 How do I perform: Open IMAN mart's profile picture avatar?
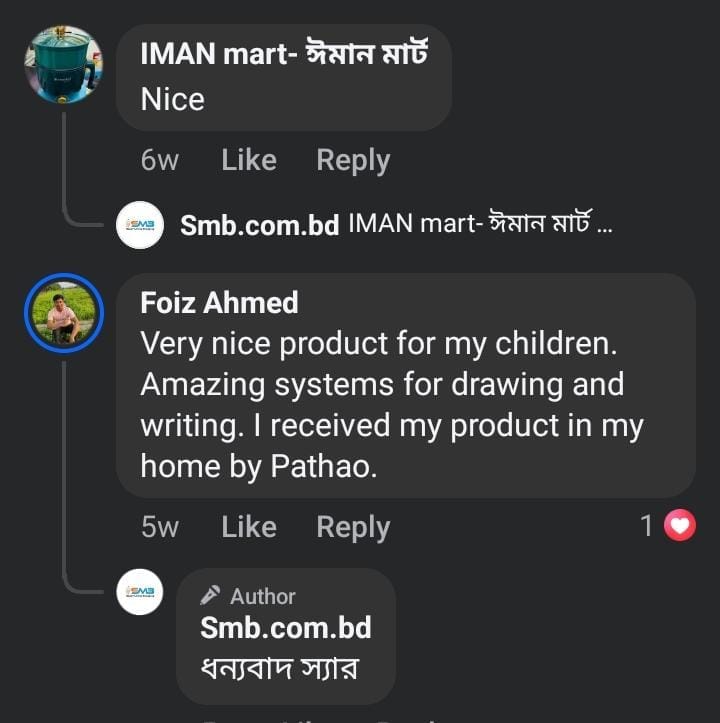point(63,65)
